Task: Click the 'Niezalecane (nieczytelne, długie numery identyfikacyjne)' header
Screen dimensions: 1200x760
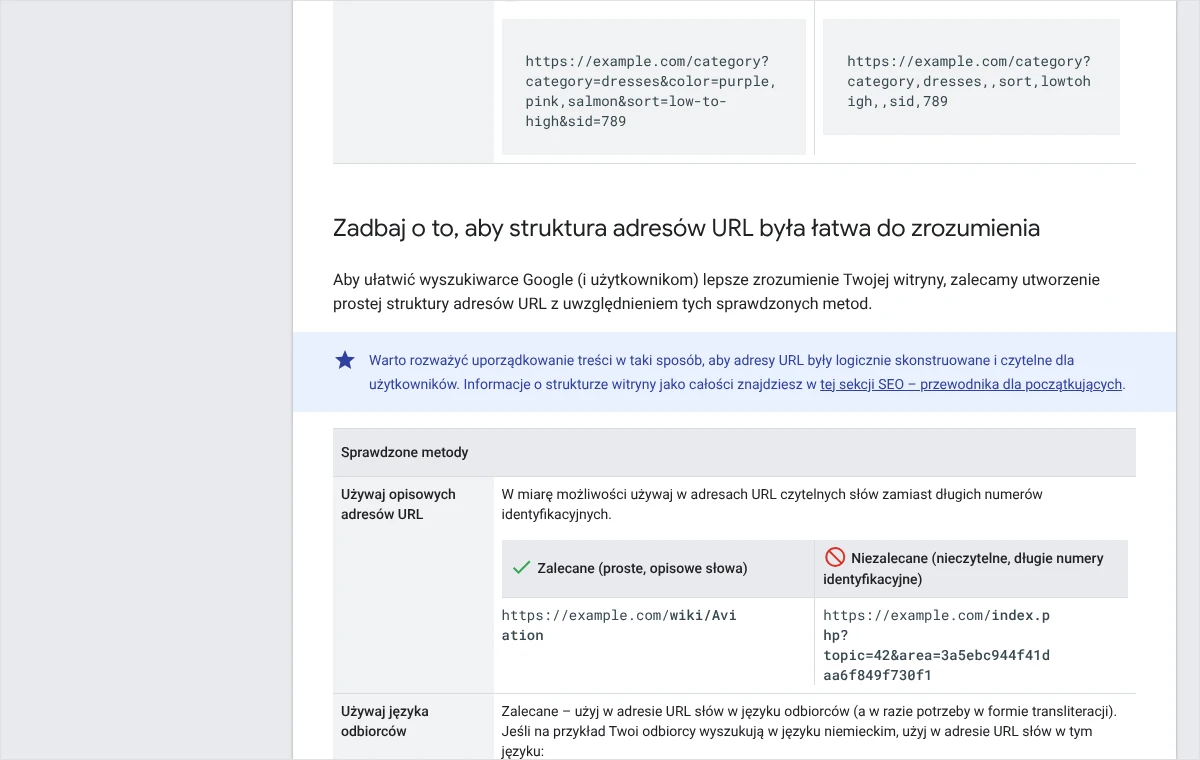Action: tap(971, 569)
